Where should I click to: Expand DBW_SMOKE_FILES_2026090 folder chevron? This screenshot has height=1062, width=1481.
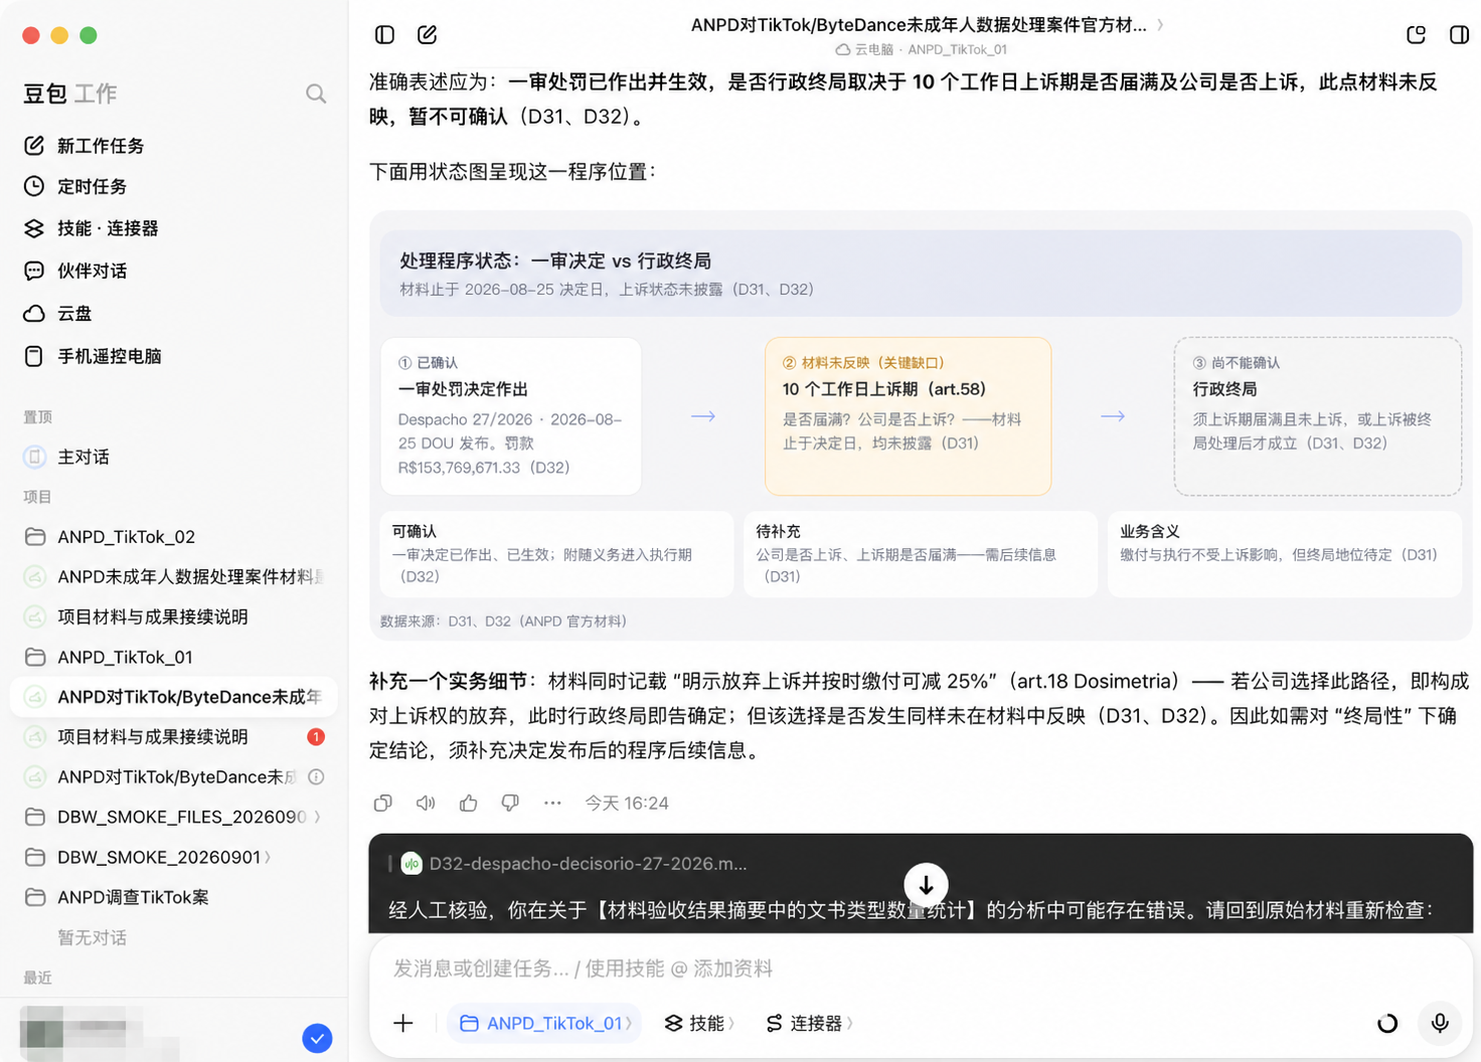pyautogui.click(x=317, y=817)
